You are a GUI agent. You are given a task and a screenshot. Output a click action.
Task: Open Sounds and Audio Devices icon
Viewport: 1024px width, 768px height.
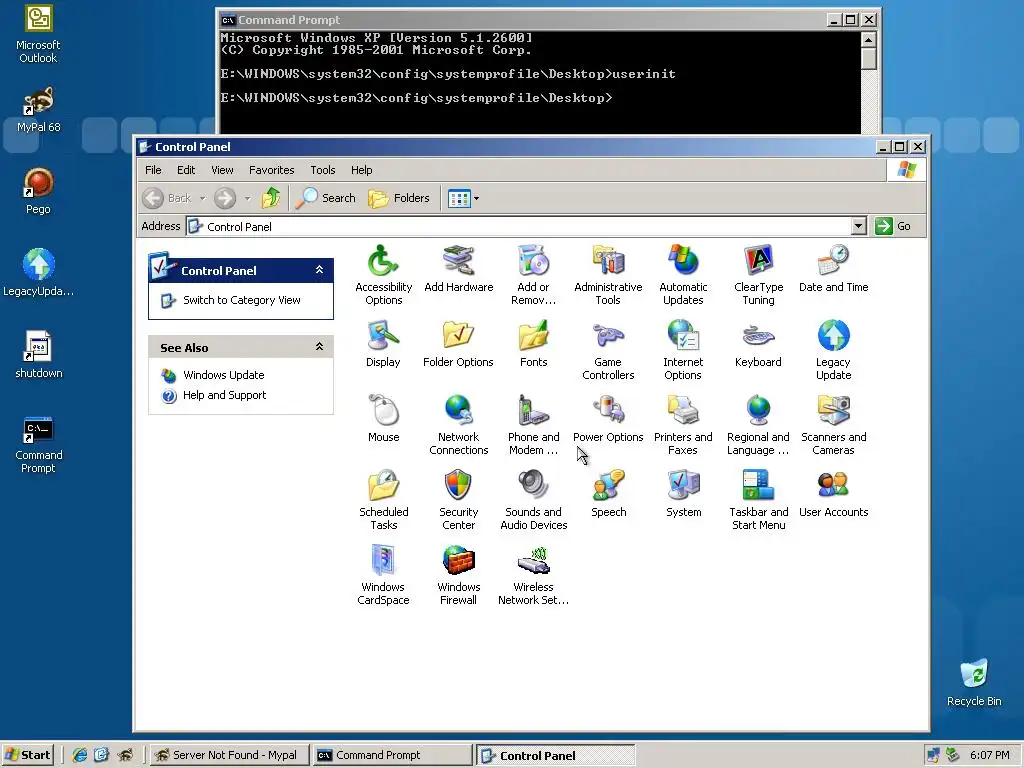[534, 500]
